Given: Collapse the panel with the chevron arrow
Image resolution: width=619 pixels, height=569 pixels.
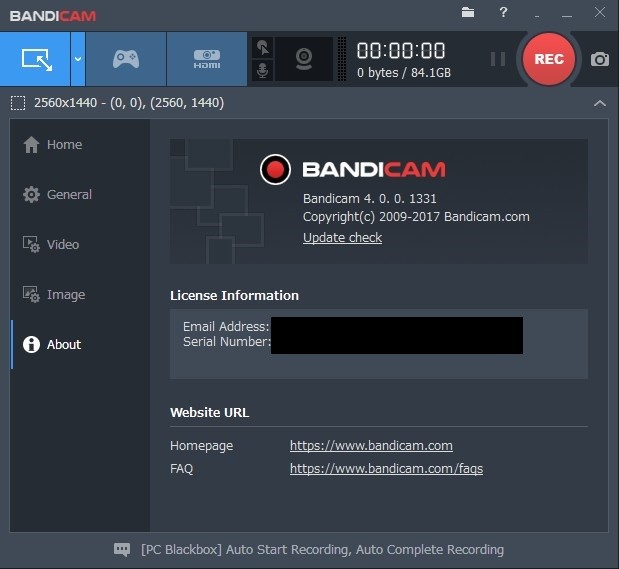Looking at the screenshot, I should tap(599, 103).
